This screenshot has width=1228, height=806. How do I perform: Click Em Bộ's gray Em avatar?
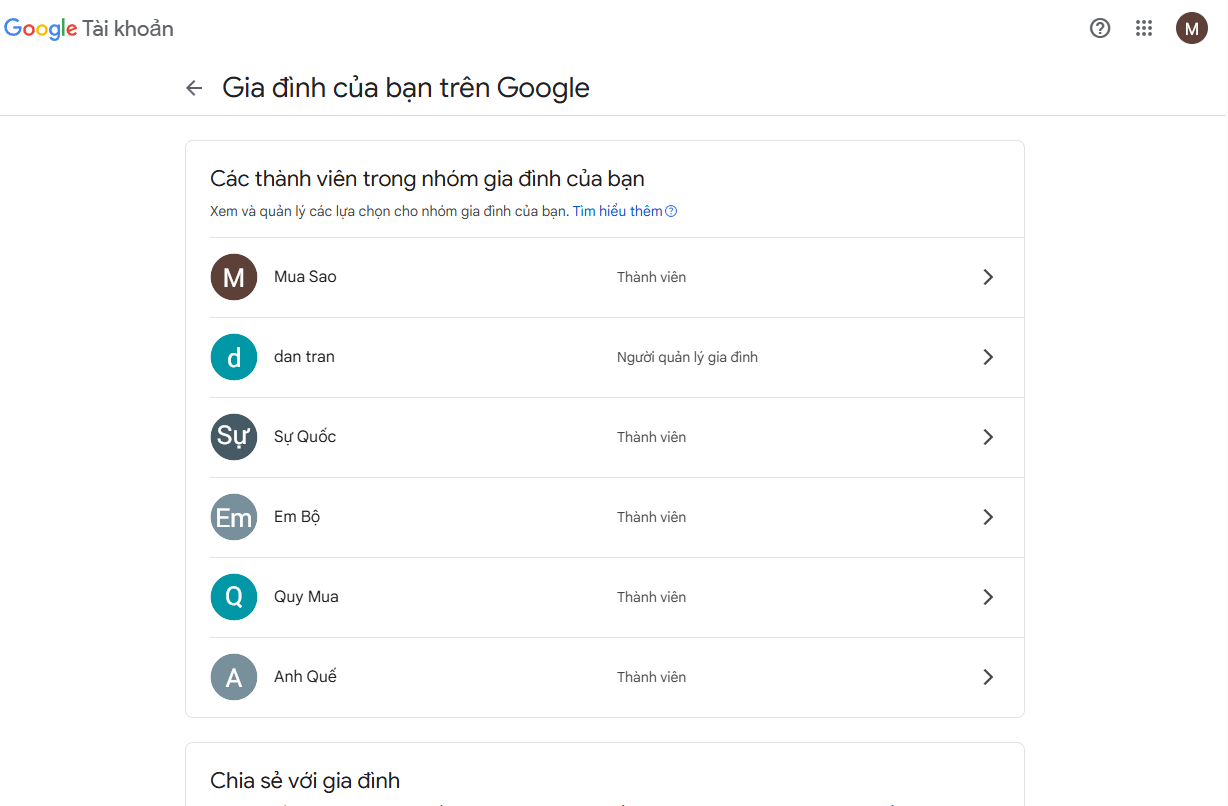[x=234, y=517]
